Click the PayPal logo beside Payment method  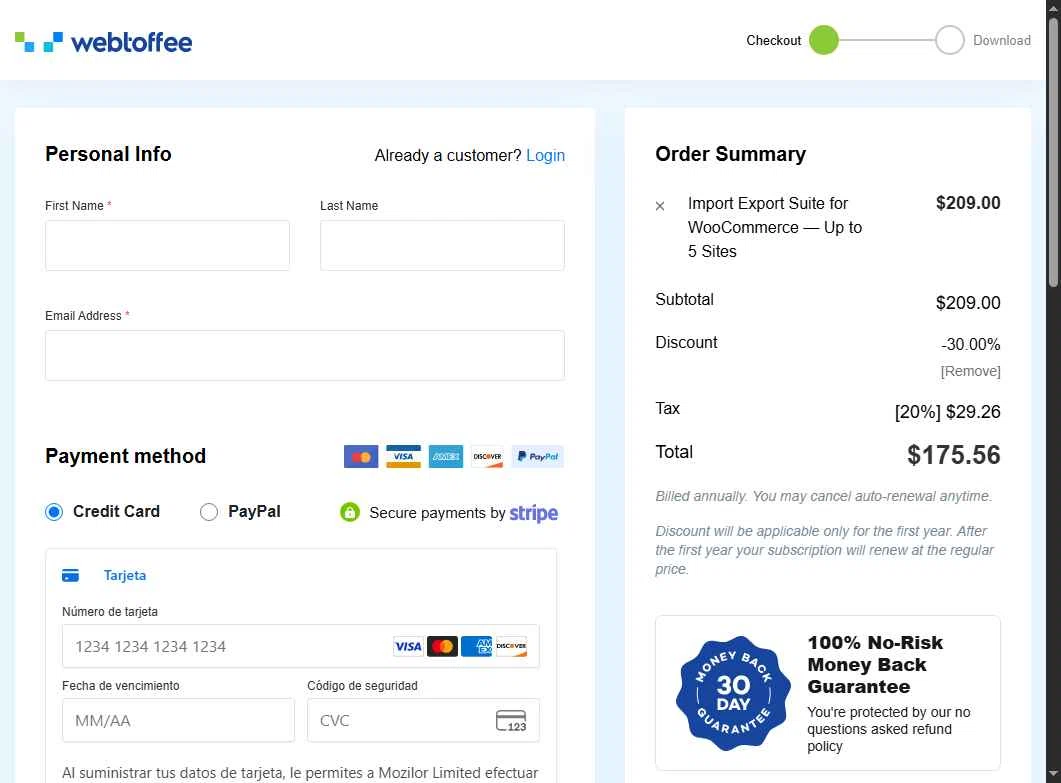(x=537, y=457)
